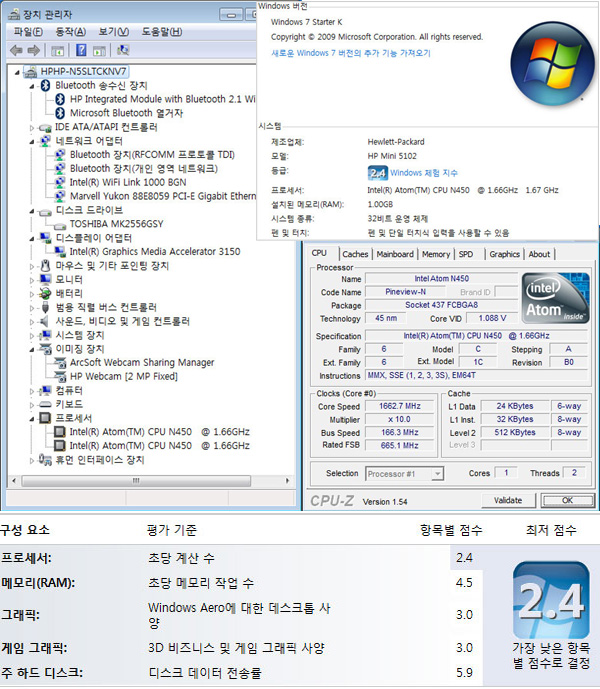Switch to the SPD tab in CPU-Z

coord(466,254)
